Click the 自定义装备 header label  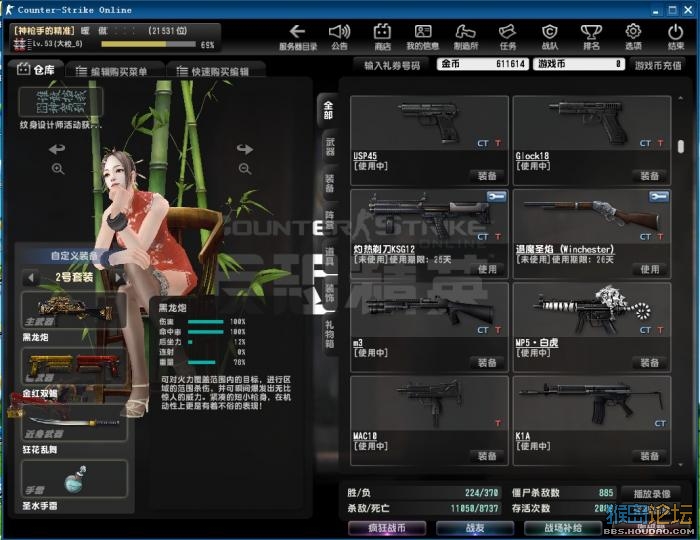tap(74, 256)
